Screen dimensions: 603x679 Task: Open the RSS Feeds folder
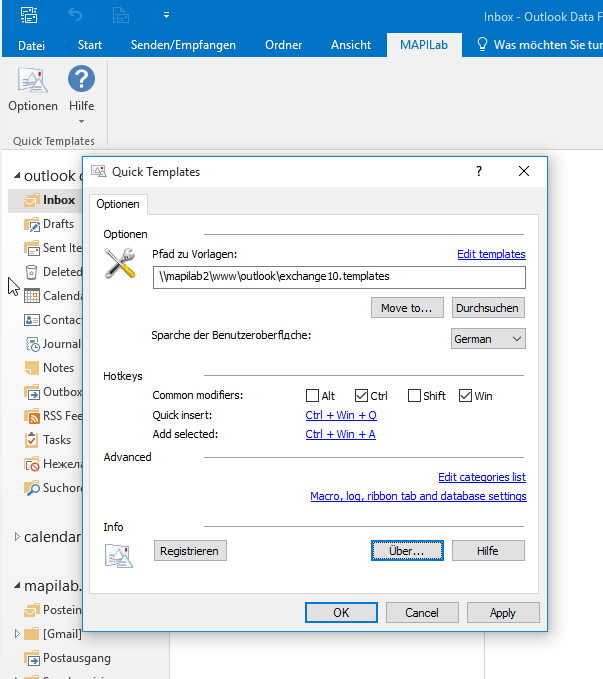point(53,416)
